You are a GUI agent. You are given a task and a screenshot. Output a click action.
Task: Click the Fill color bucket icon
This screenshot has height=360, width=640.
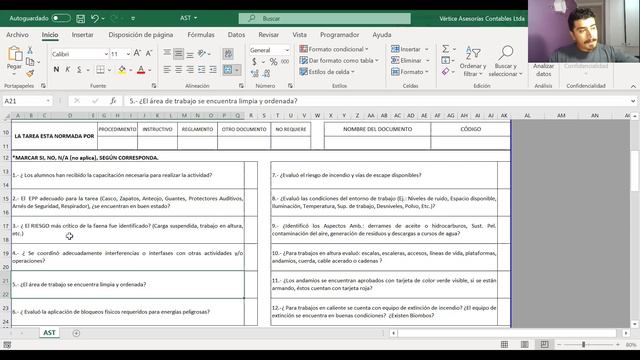pos(122,70)
